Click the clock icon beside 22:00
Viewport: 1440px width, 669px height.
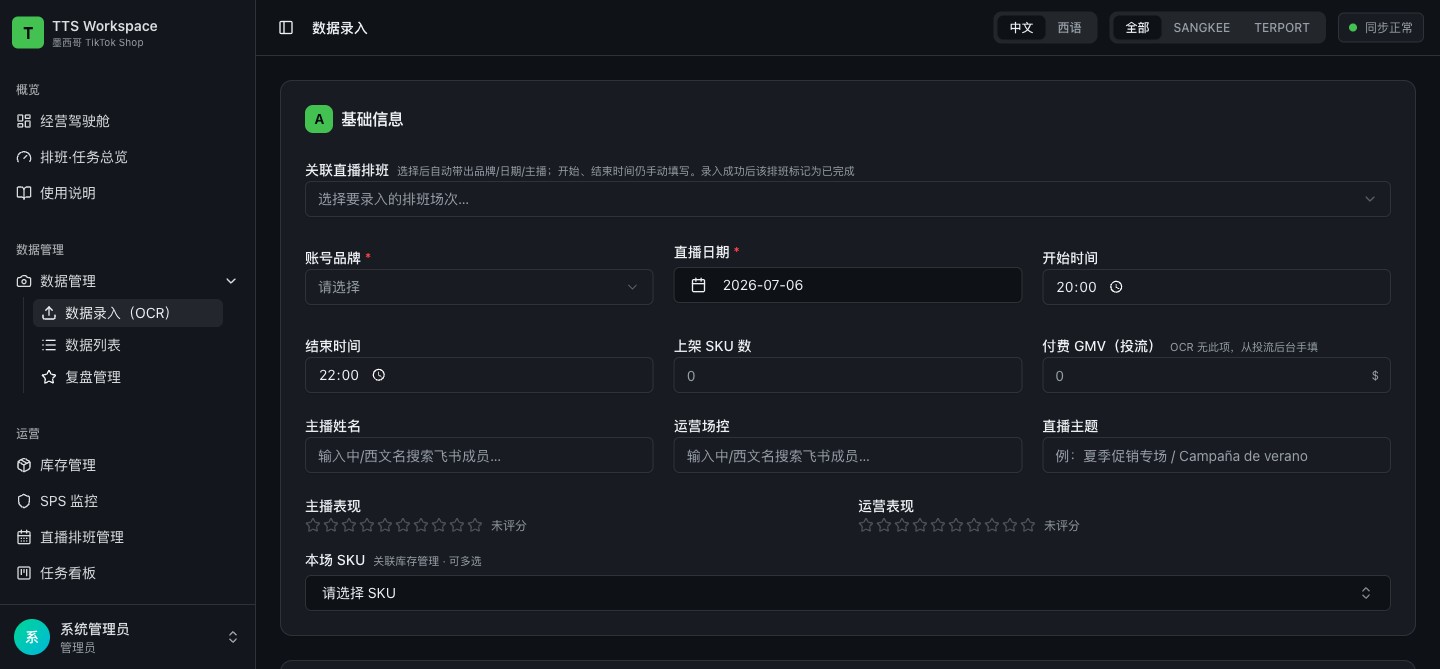[378, 375]
